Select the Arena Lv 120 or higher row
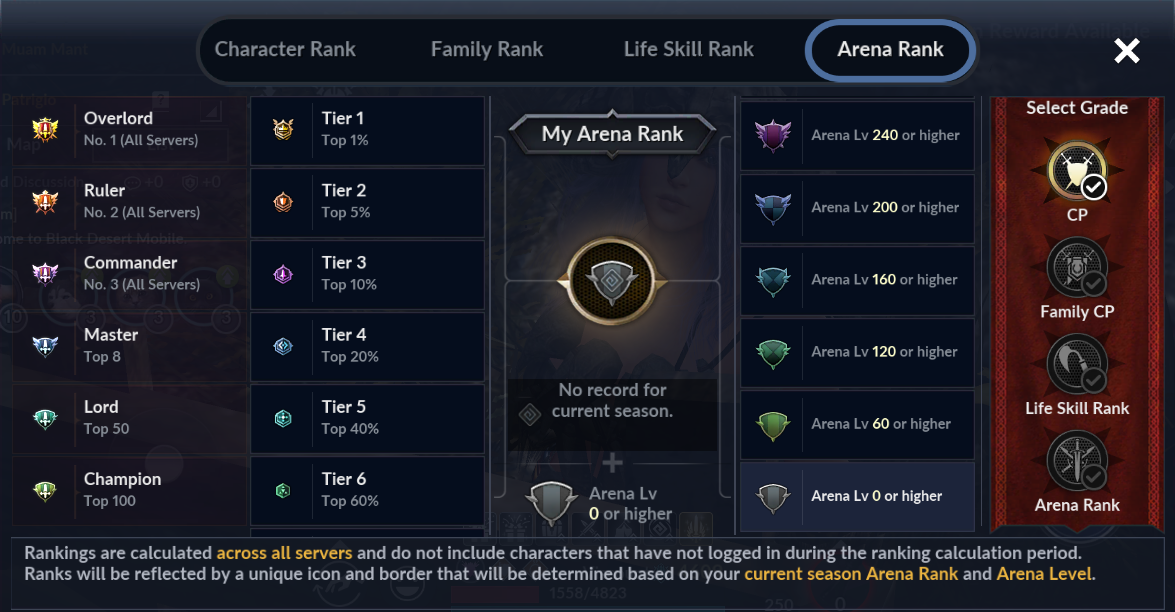 (x=857, y=352)
